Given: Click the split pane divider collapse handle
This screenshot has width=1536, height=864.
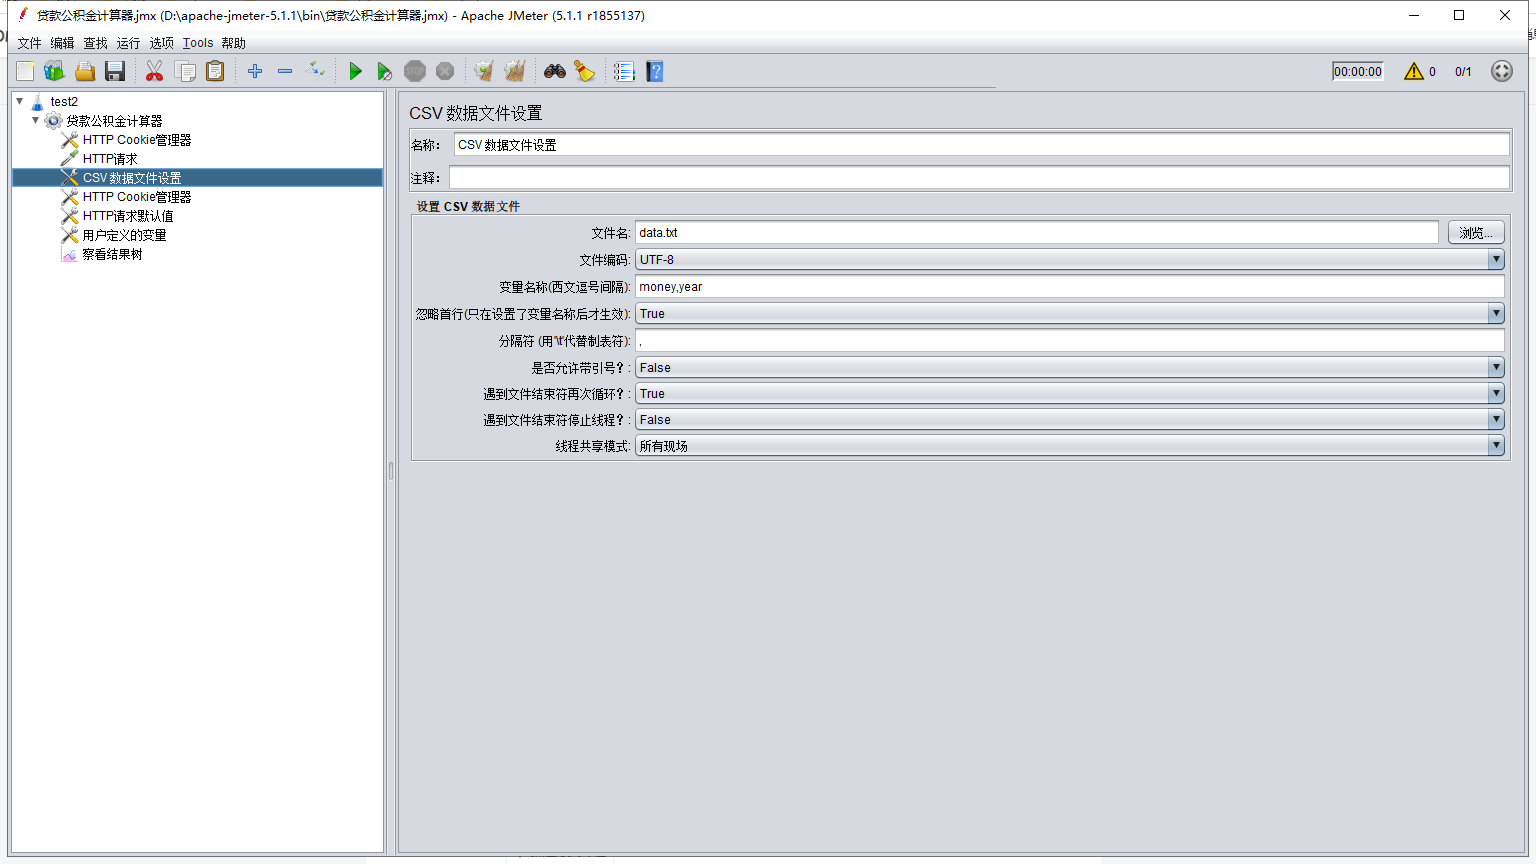Looking at the screenshot, I should [x=391, y=470].
